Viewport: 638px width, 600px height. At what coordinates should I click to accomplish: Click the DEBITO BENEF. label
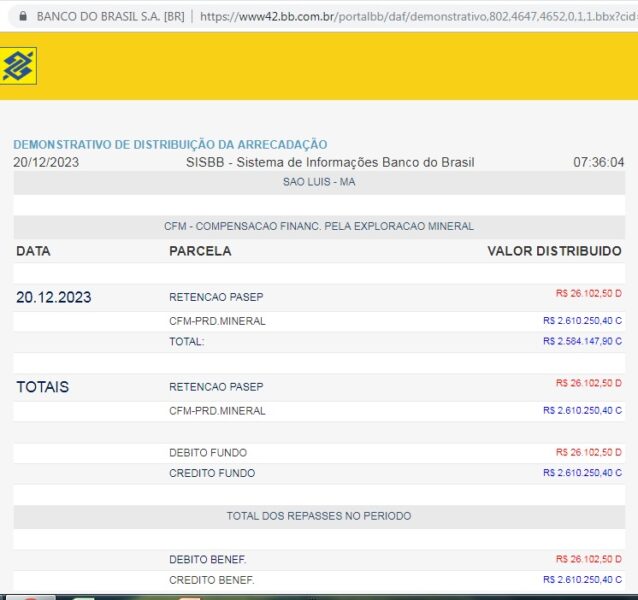(x=208, y=559)
